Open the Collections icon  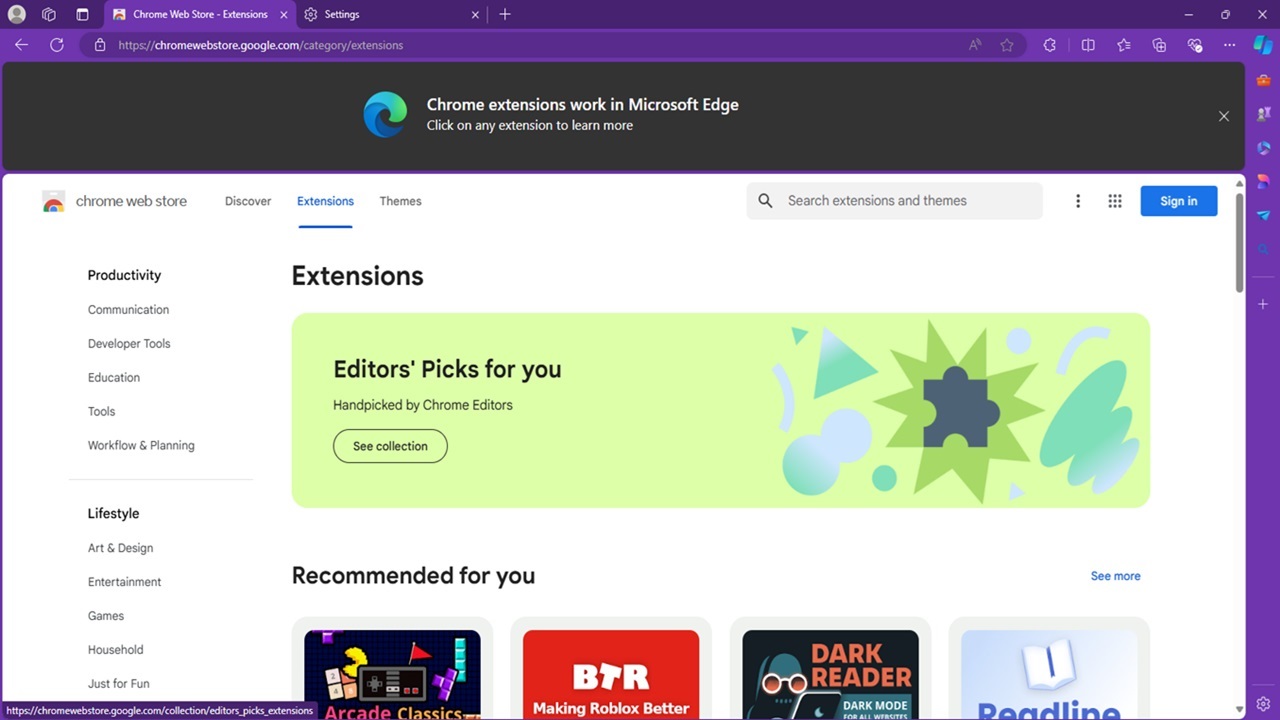[1159, 45]
